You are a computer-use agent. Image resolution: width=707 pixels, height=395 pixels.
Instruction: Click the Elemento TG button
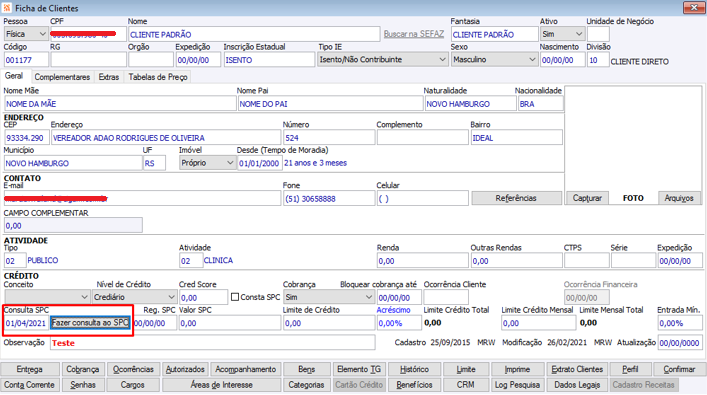359,369
